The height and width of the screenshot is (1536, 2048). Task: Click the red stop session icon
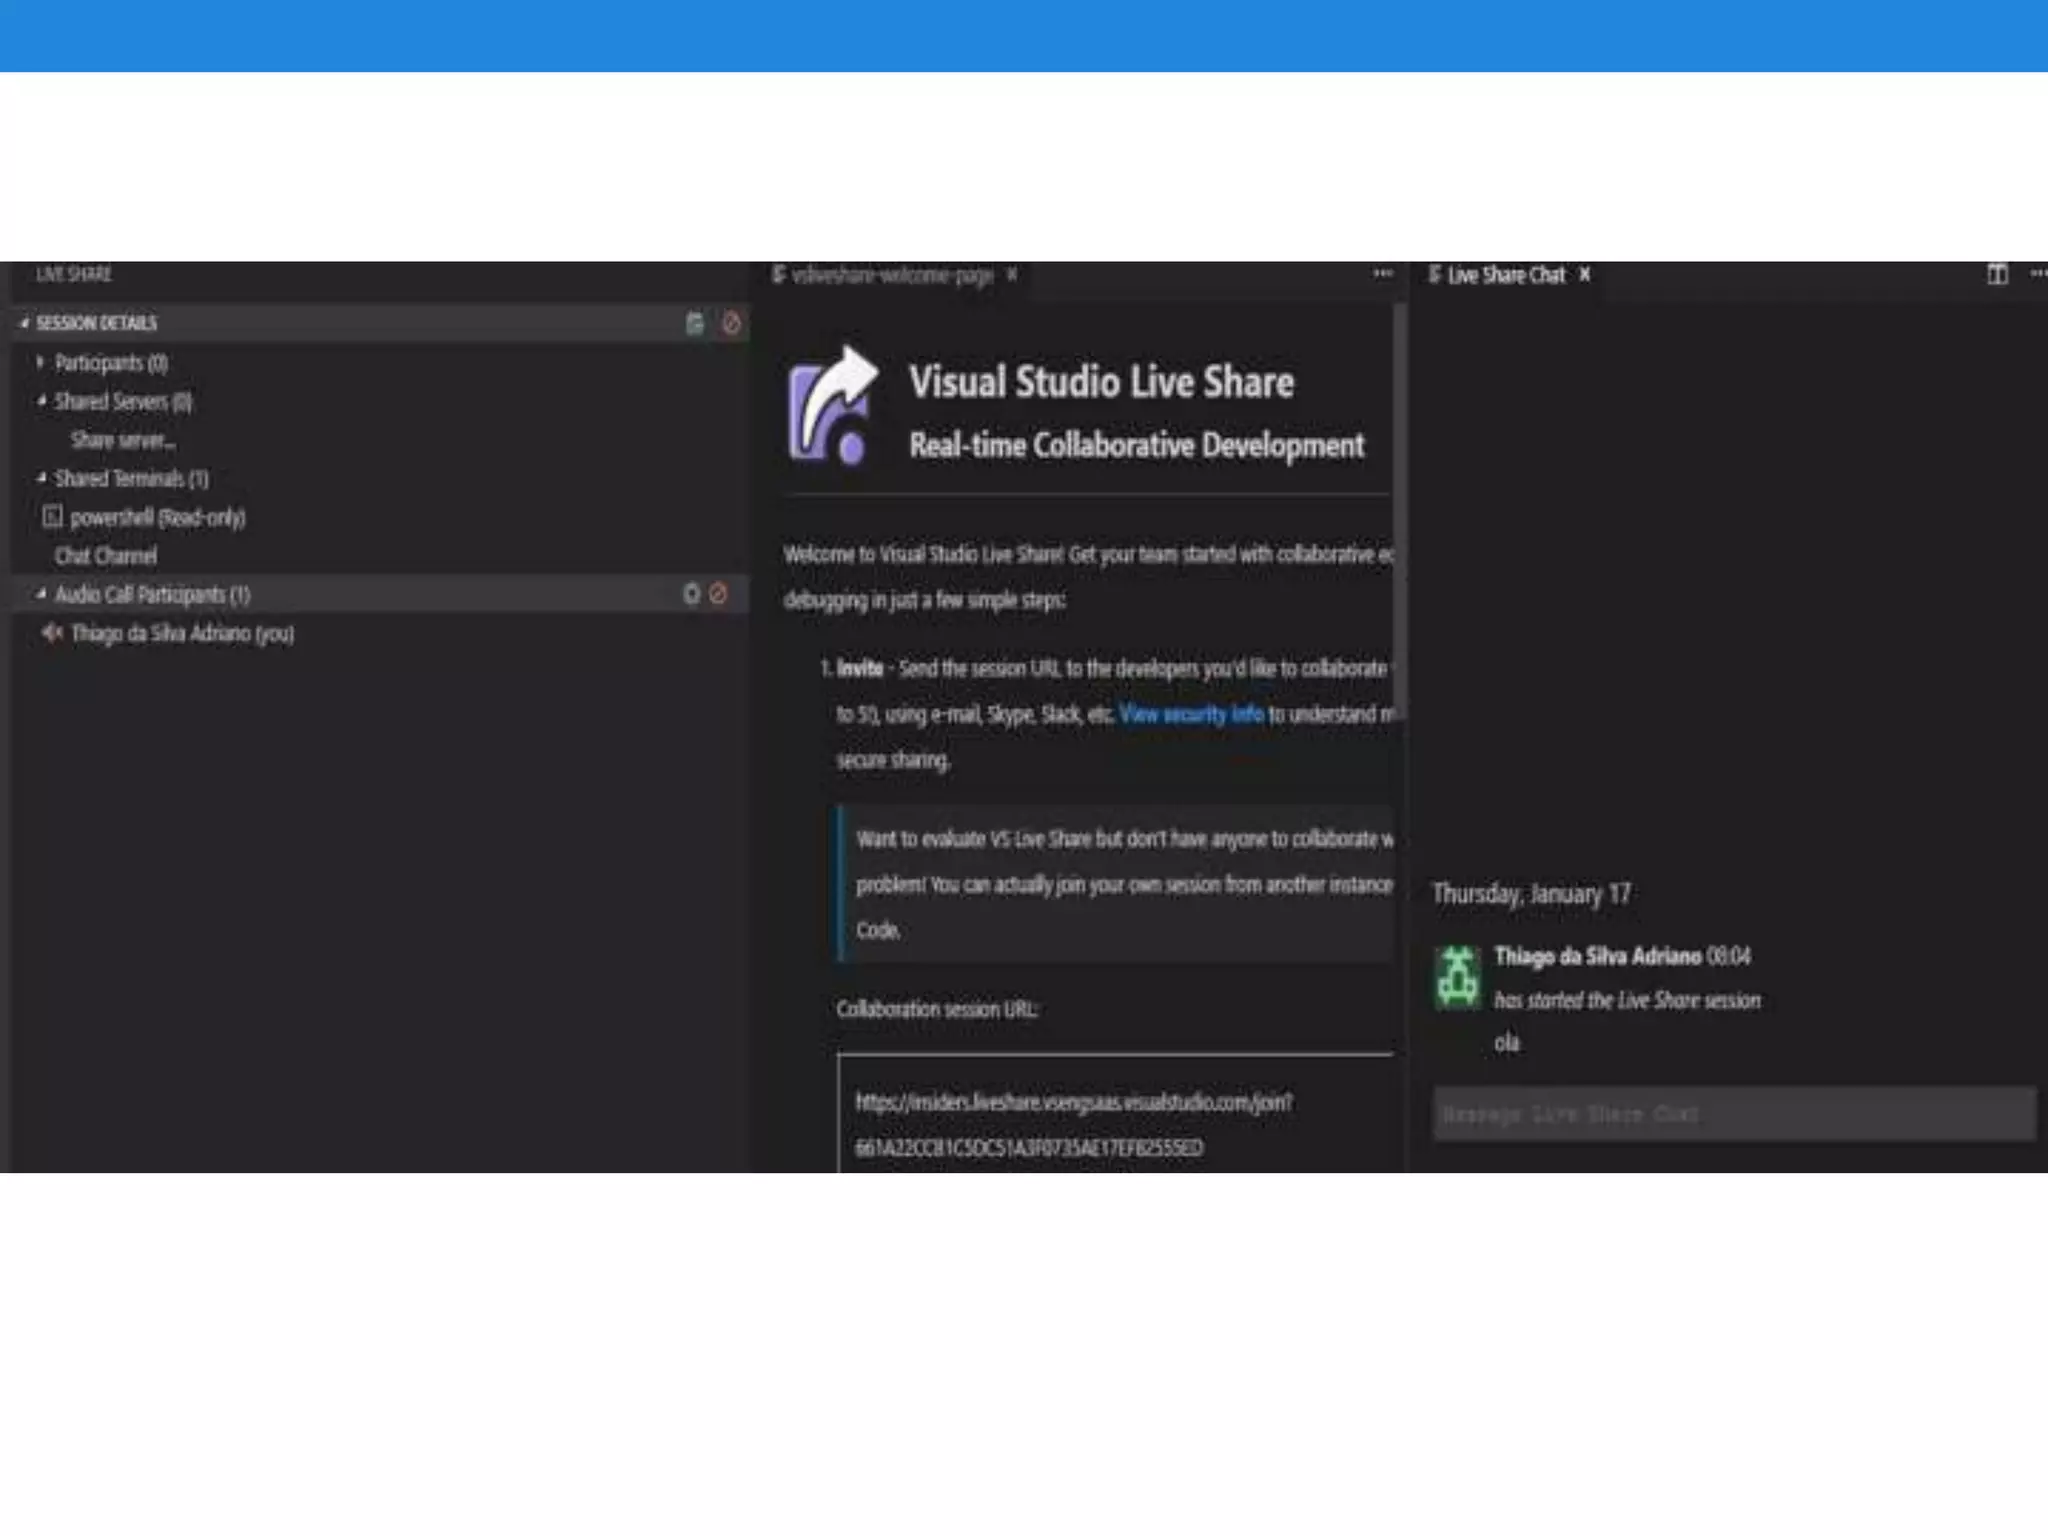pos(731,323)
